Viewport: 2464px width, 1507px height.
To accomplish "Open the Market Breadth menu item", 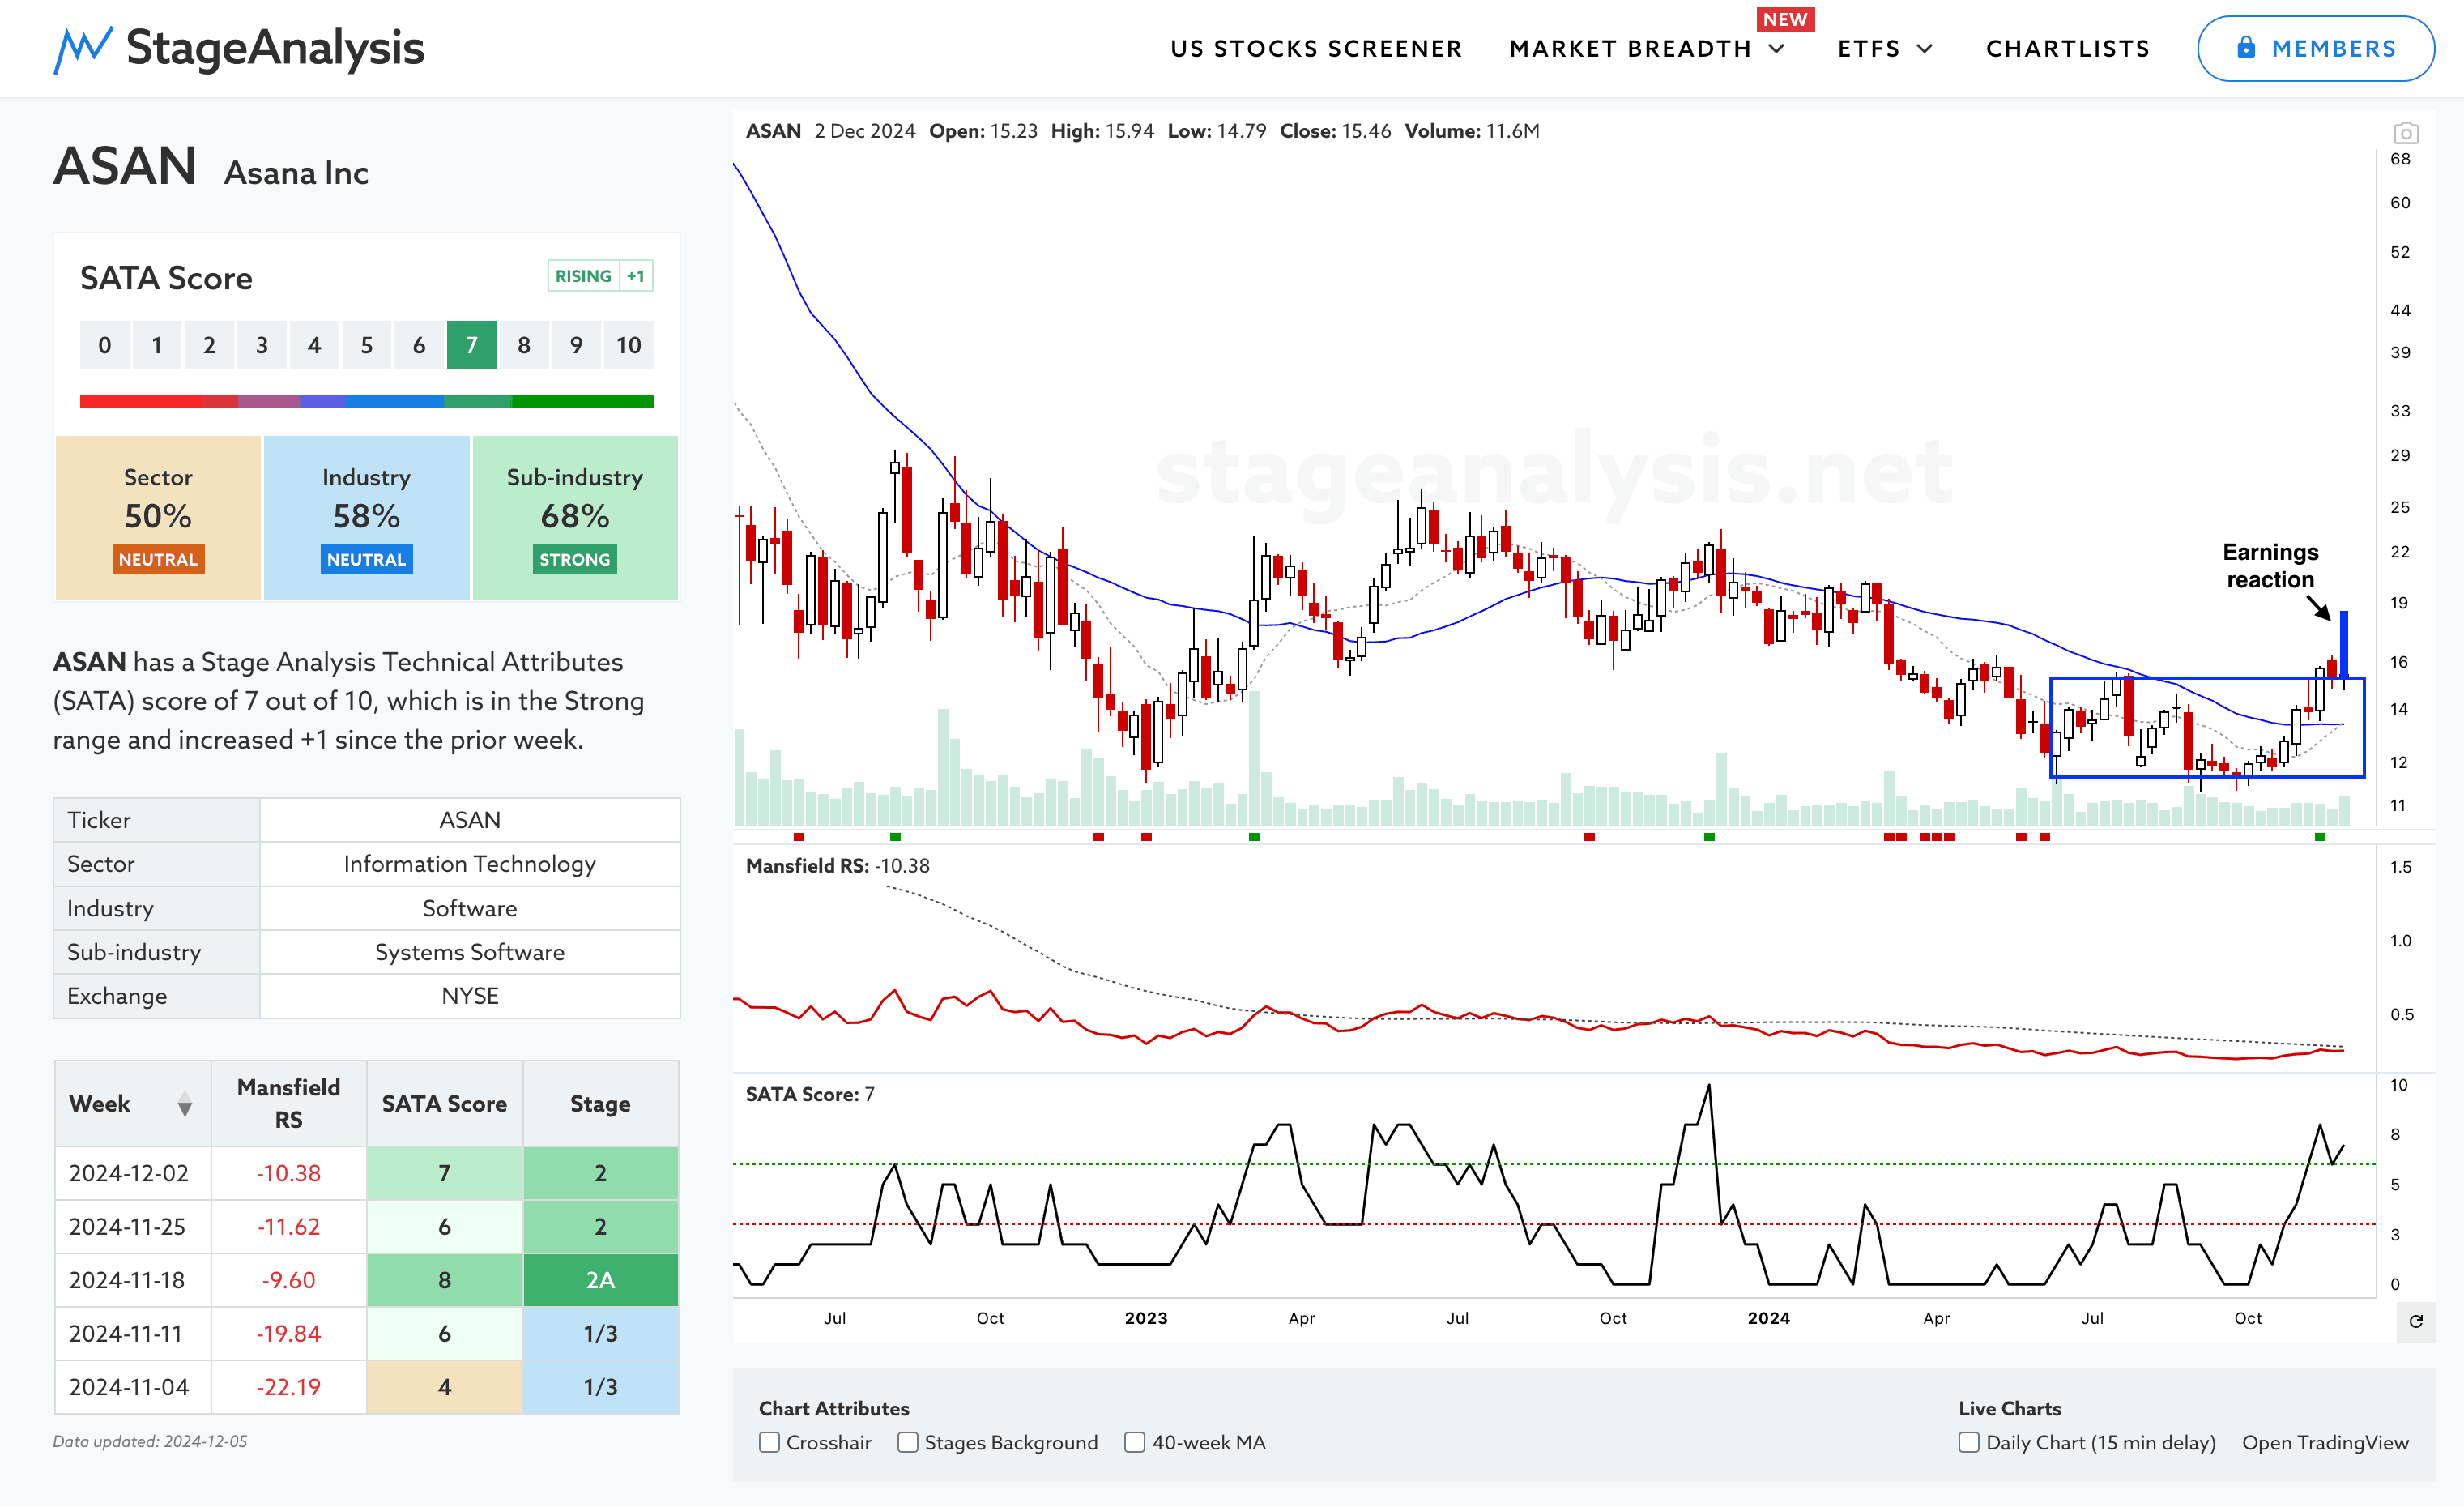I will pos(1630,49).
